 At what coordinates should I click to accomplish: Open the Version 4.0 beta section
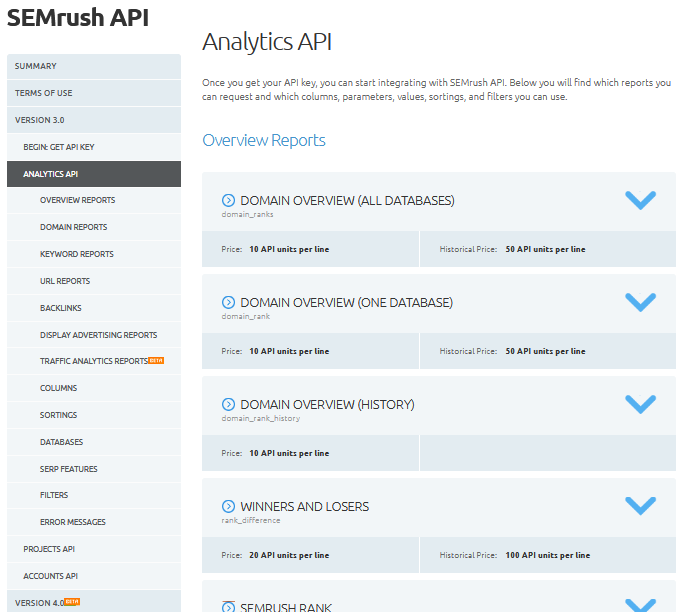40,603
